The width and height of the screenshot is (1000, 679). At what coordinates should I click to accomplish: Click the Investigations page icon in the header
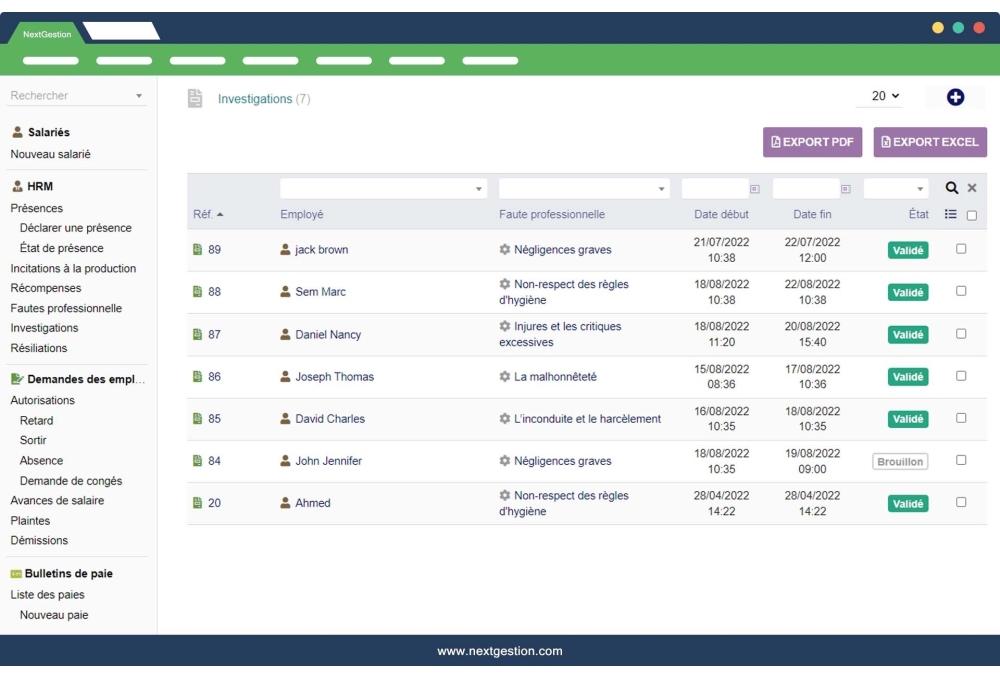coord(196,97)
